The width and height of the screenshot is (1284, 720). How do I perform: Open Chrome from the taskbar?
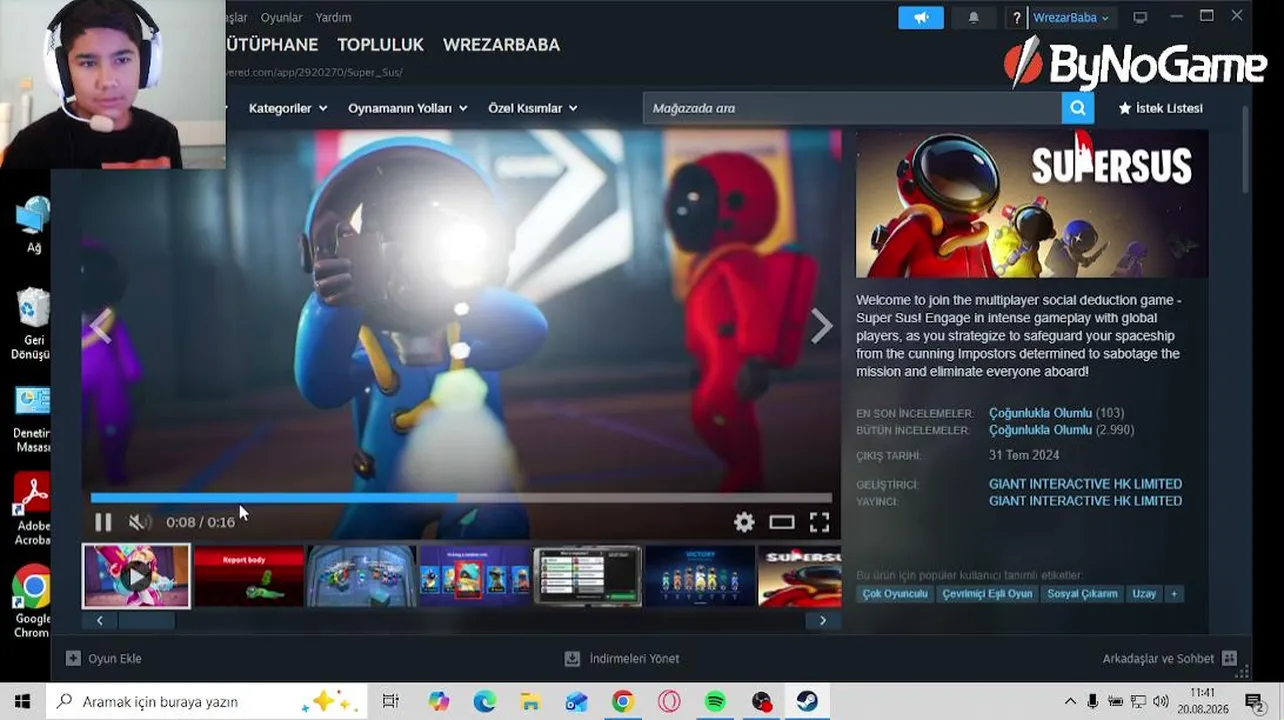pos(622,702)
